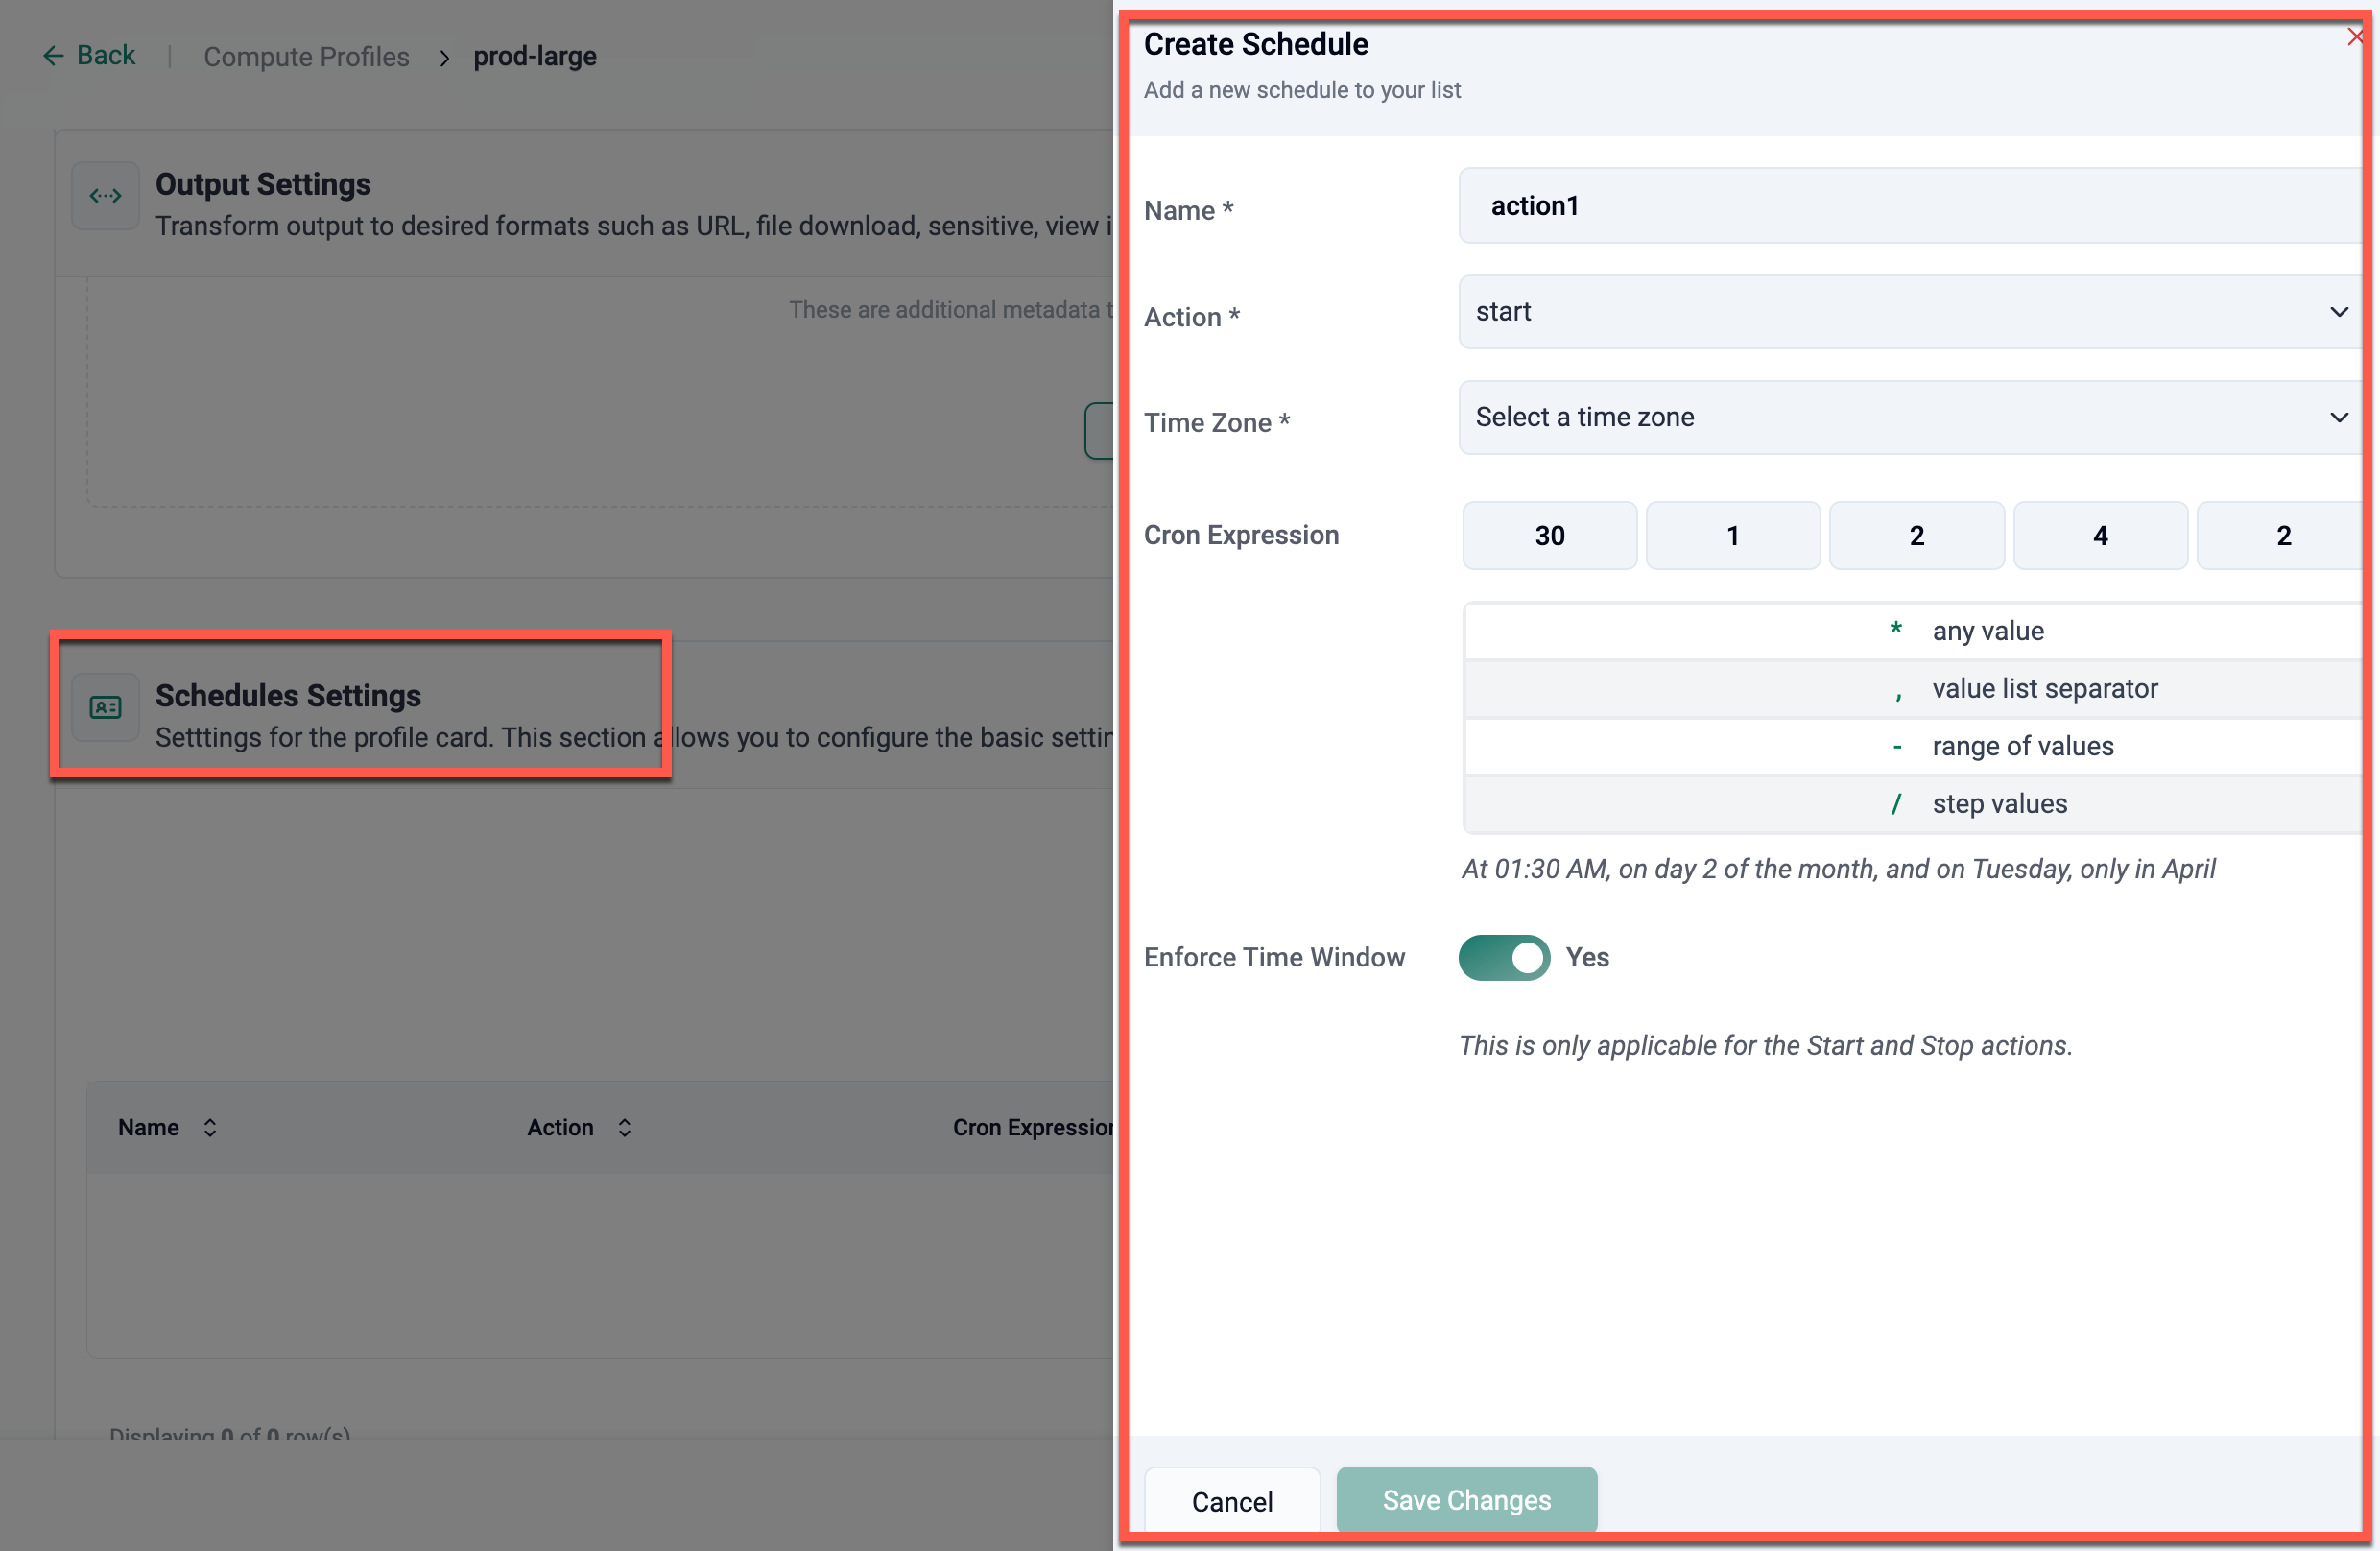Go to Compute Profiles breadcrumb

point(306,57)
